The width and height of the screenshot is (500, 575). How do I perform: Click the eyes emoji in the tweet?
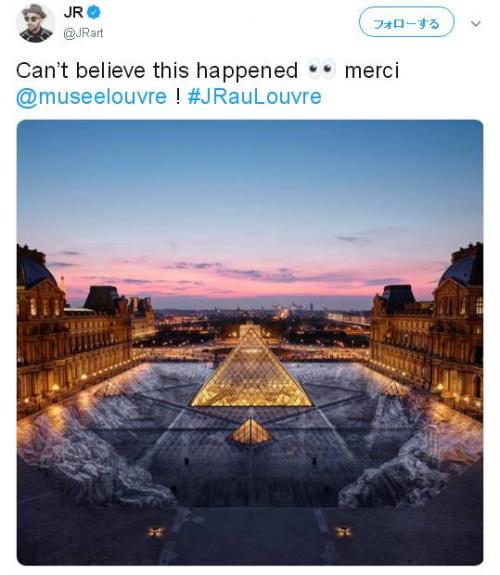pyautogui.click(x=321, y=69)
